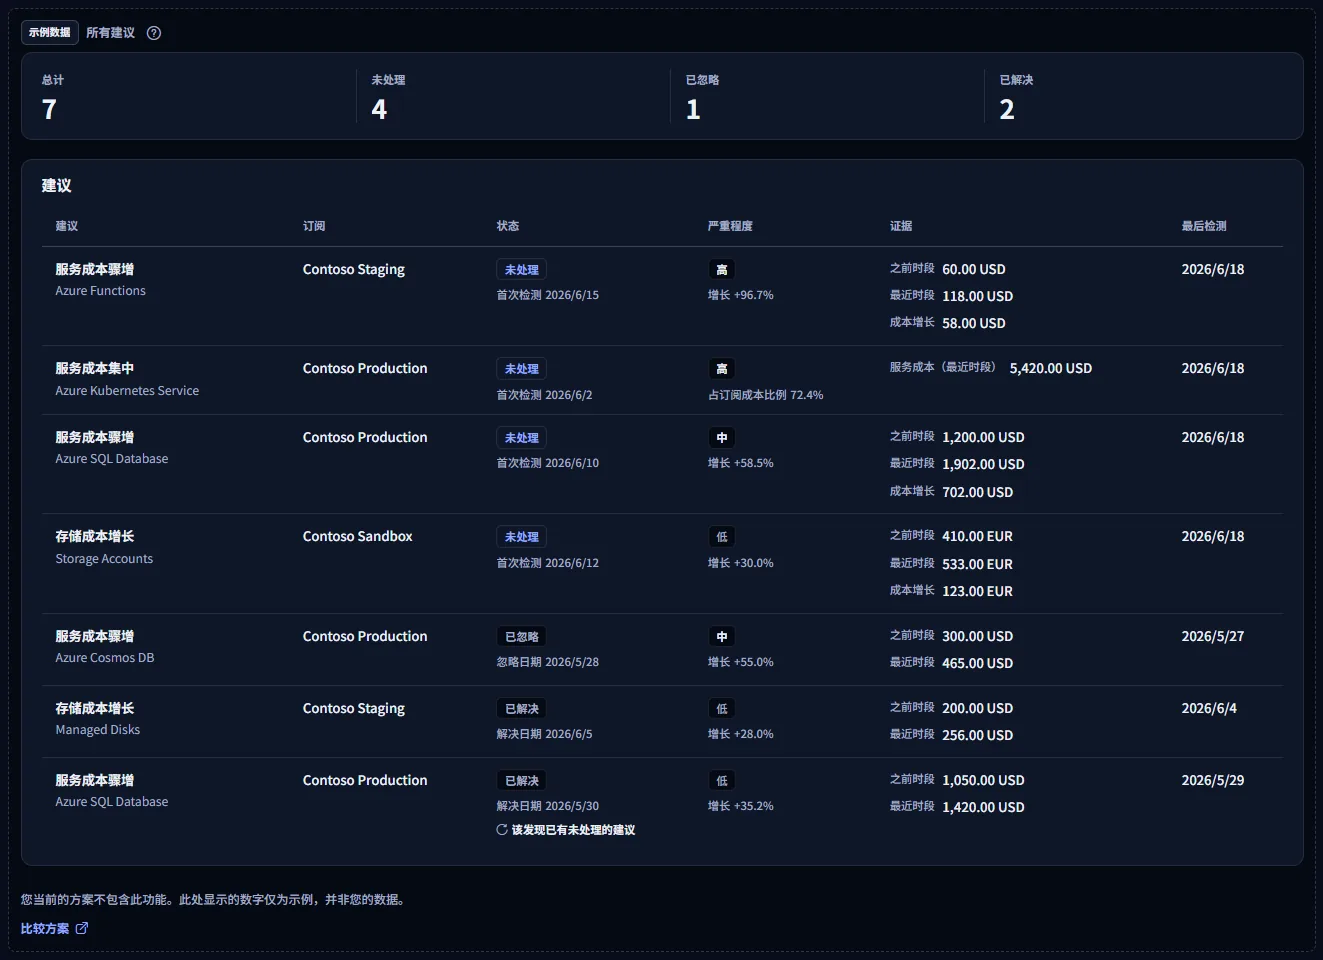Click the 1,420.00 USD recent period value
Image resolution: width=1323 pixels, height=960 pixels.
(x=983, y=807)
